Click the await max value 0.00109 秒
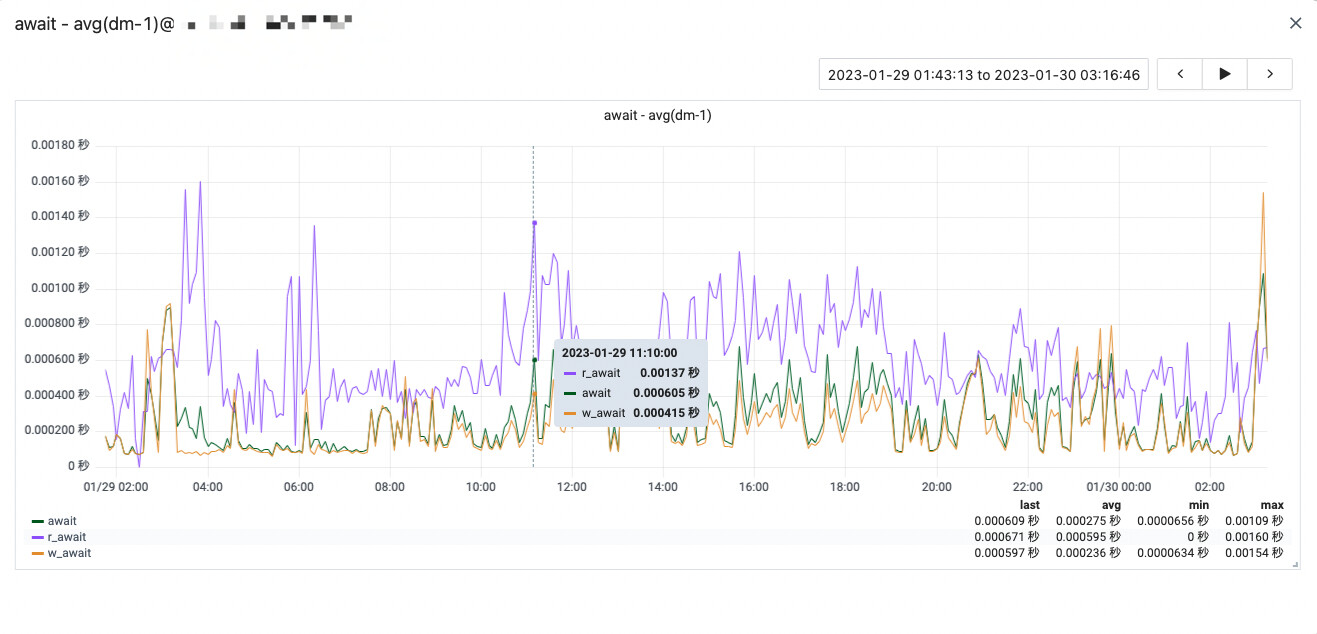 (1254, 521)
